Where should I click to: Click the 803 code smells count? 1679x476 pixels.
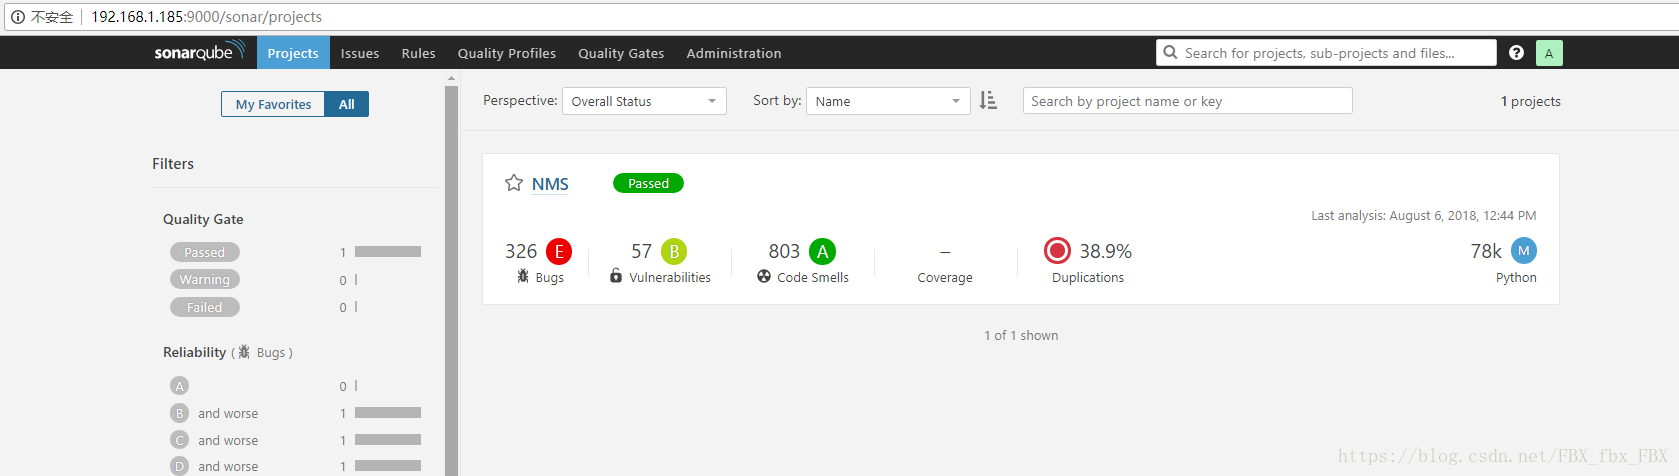784,251
